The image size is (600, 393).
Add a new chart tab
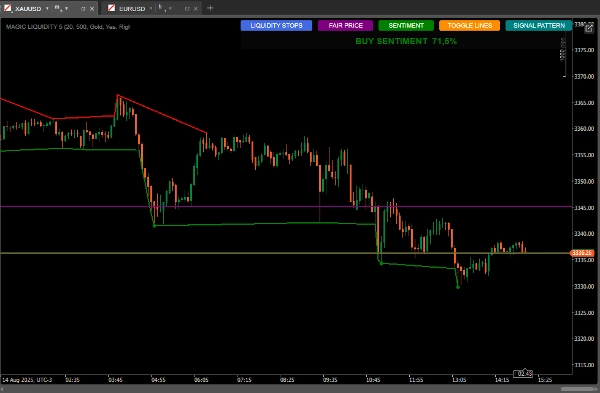click(x=210, y=8)
